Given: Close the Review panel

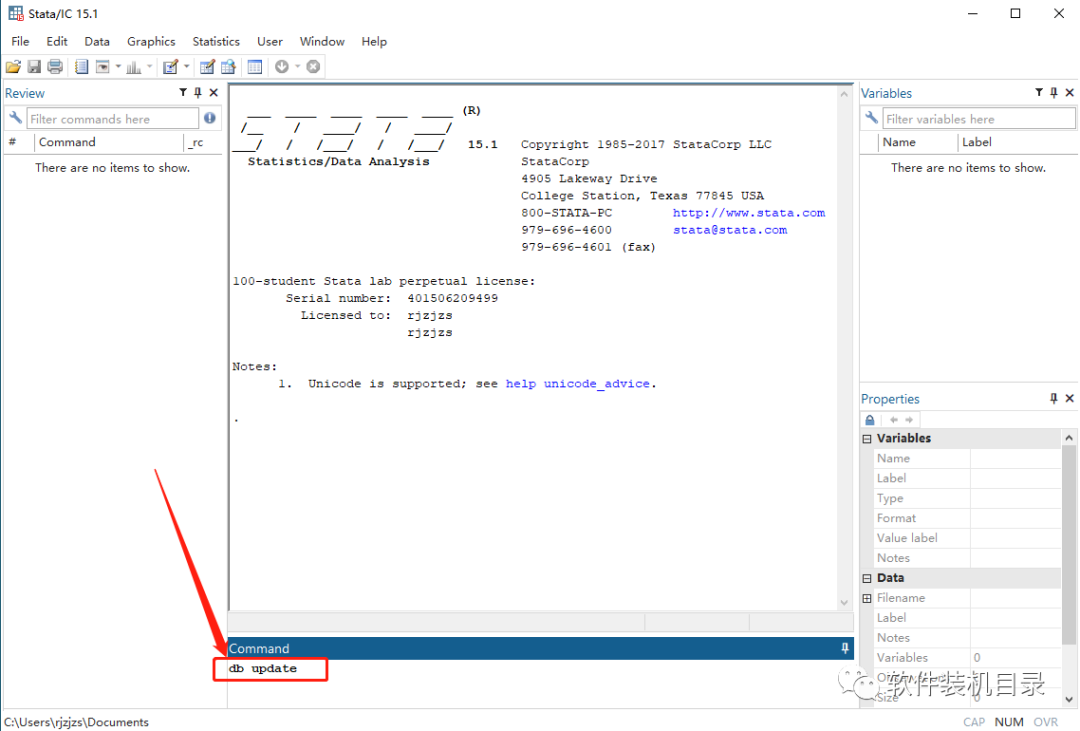Looking at the screenshot, I should (x=214, y=92).
